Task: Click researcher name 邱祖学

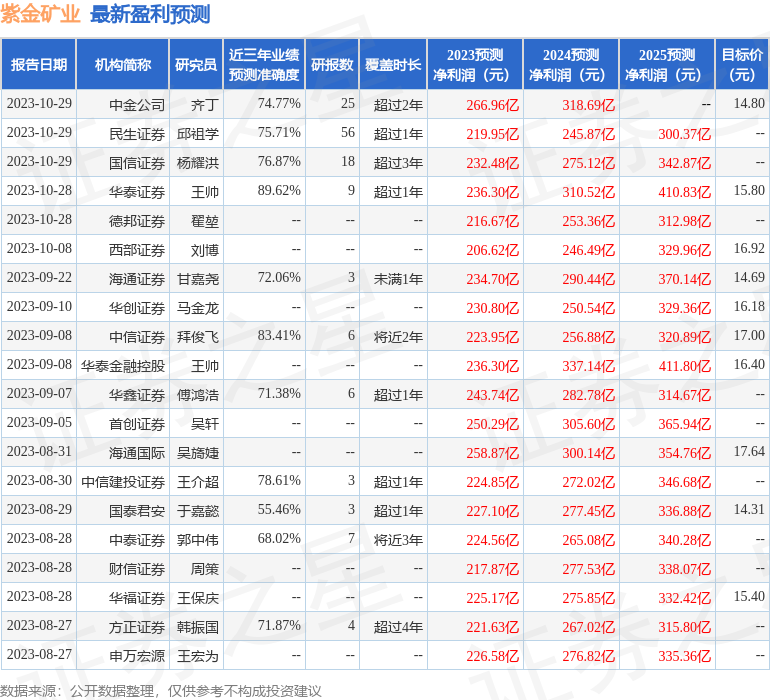Action: click(x=198, y=134)
